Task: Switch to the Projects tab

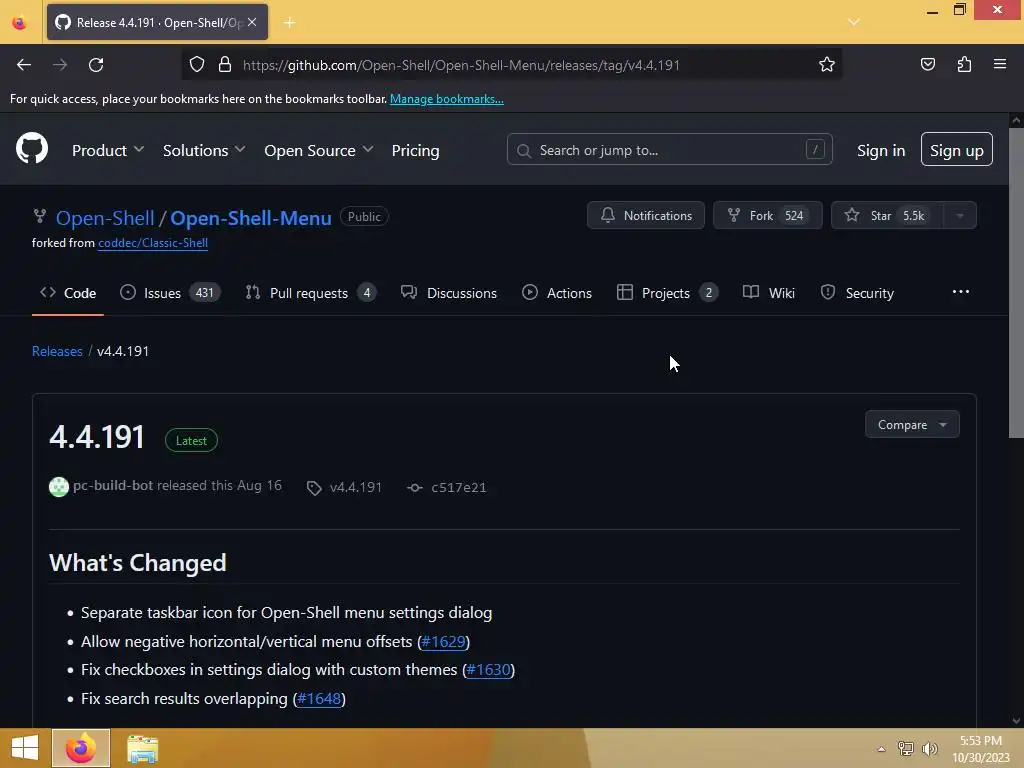Action: (667, 293)
